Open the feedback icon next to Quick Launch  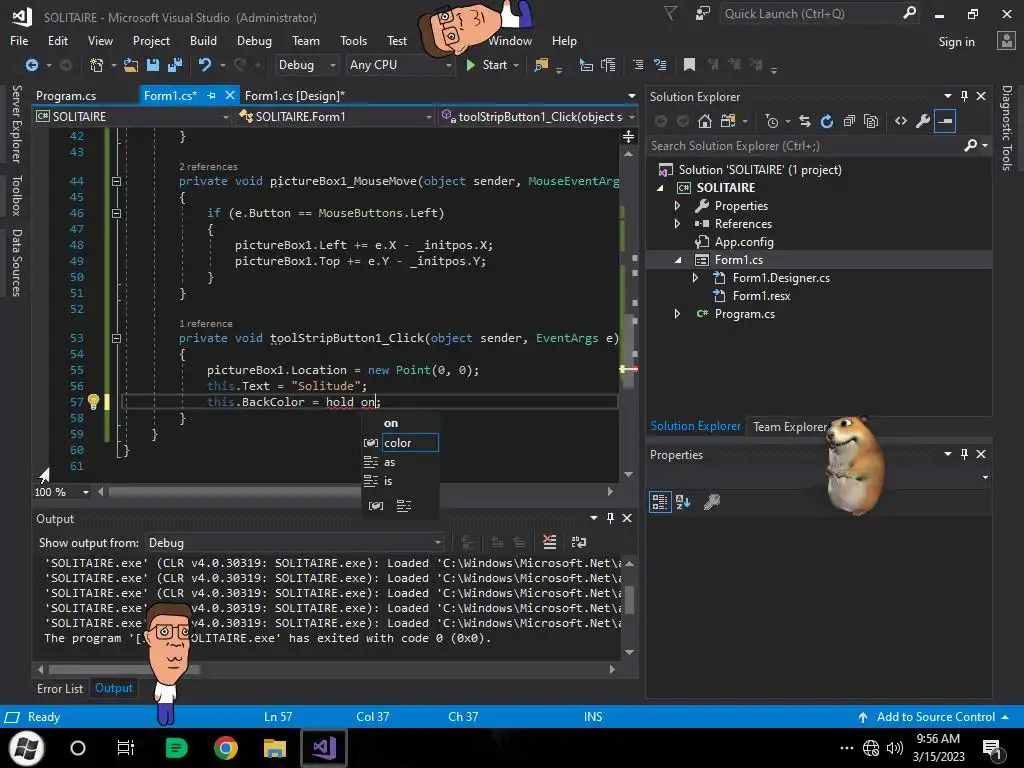coord(703,13)
